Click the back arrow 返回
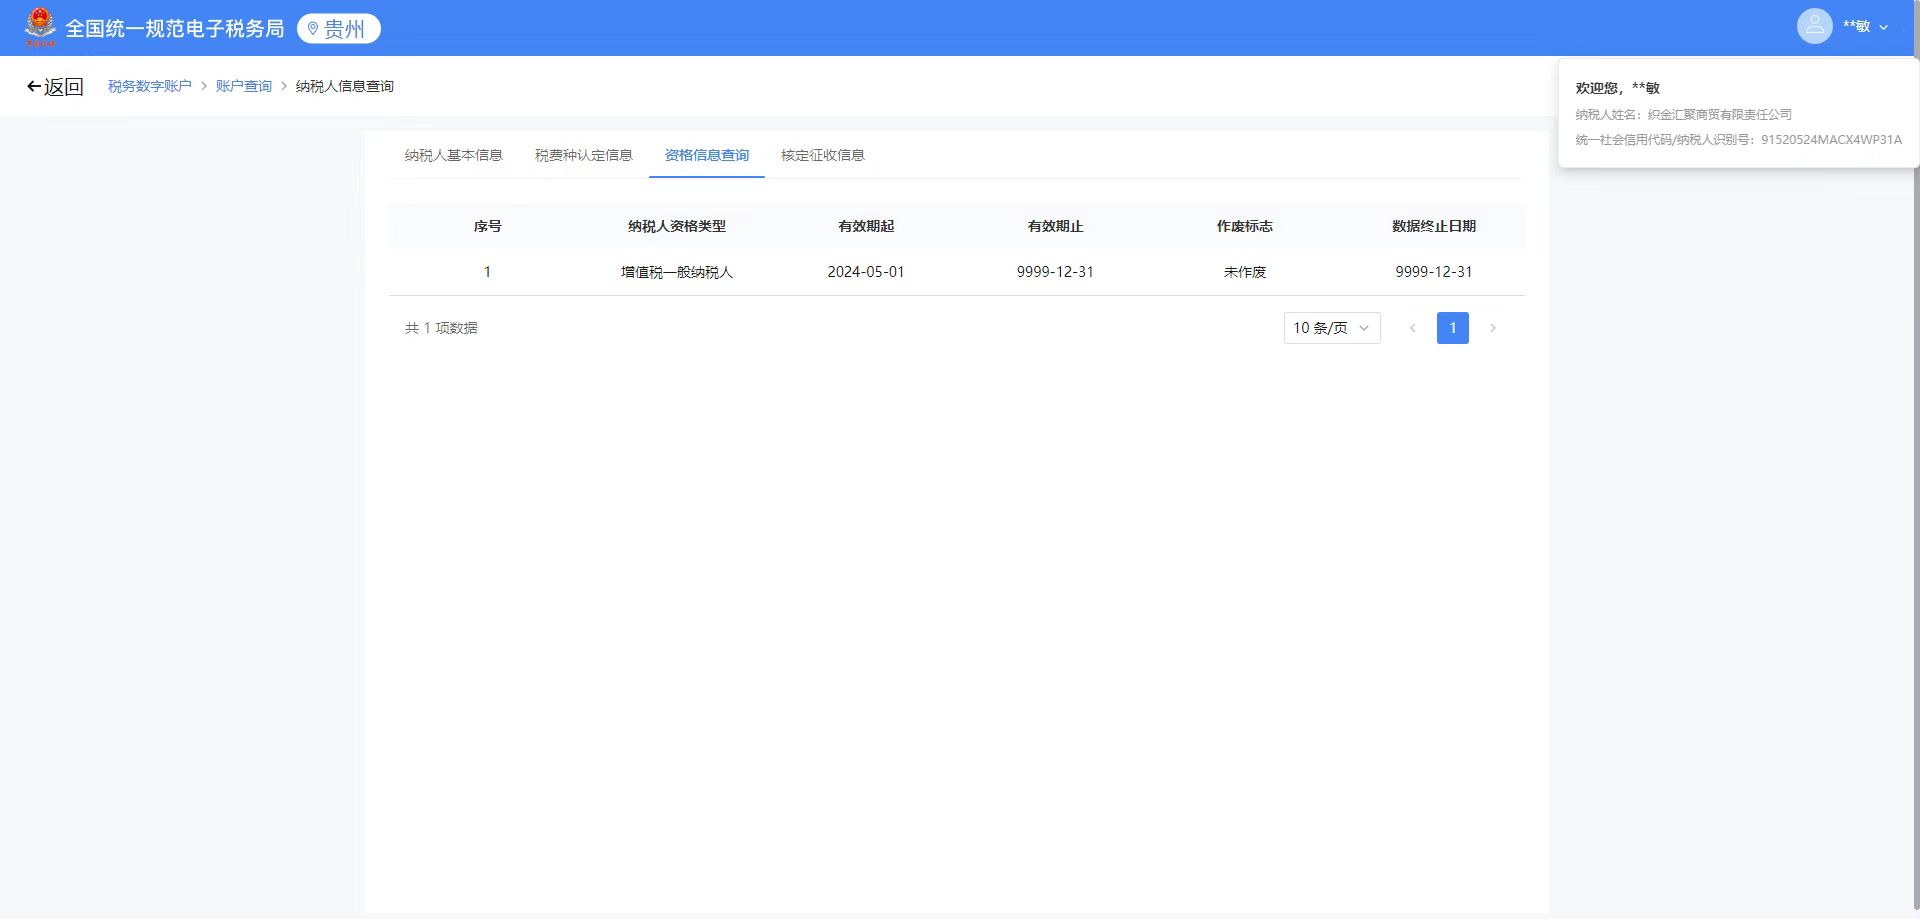Image resolution: width=1920 pixels, height=919 pixels. [x=55, y=87]
